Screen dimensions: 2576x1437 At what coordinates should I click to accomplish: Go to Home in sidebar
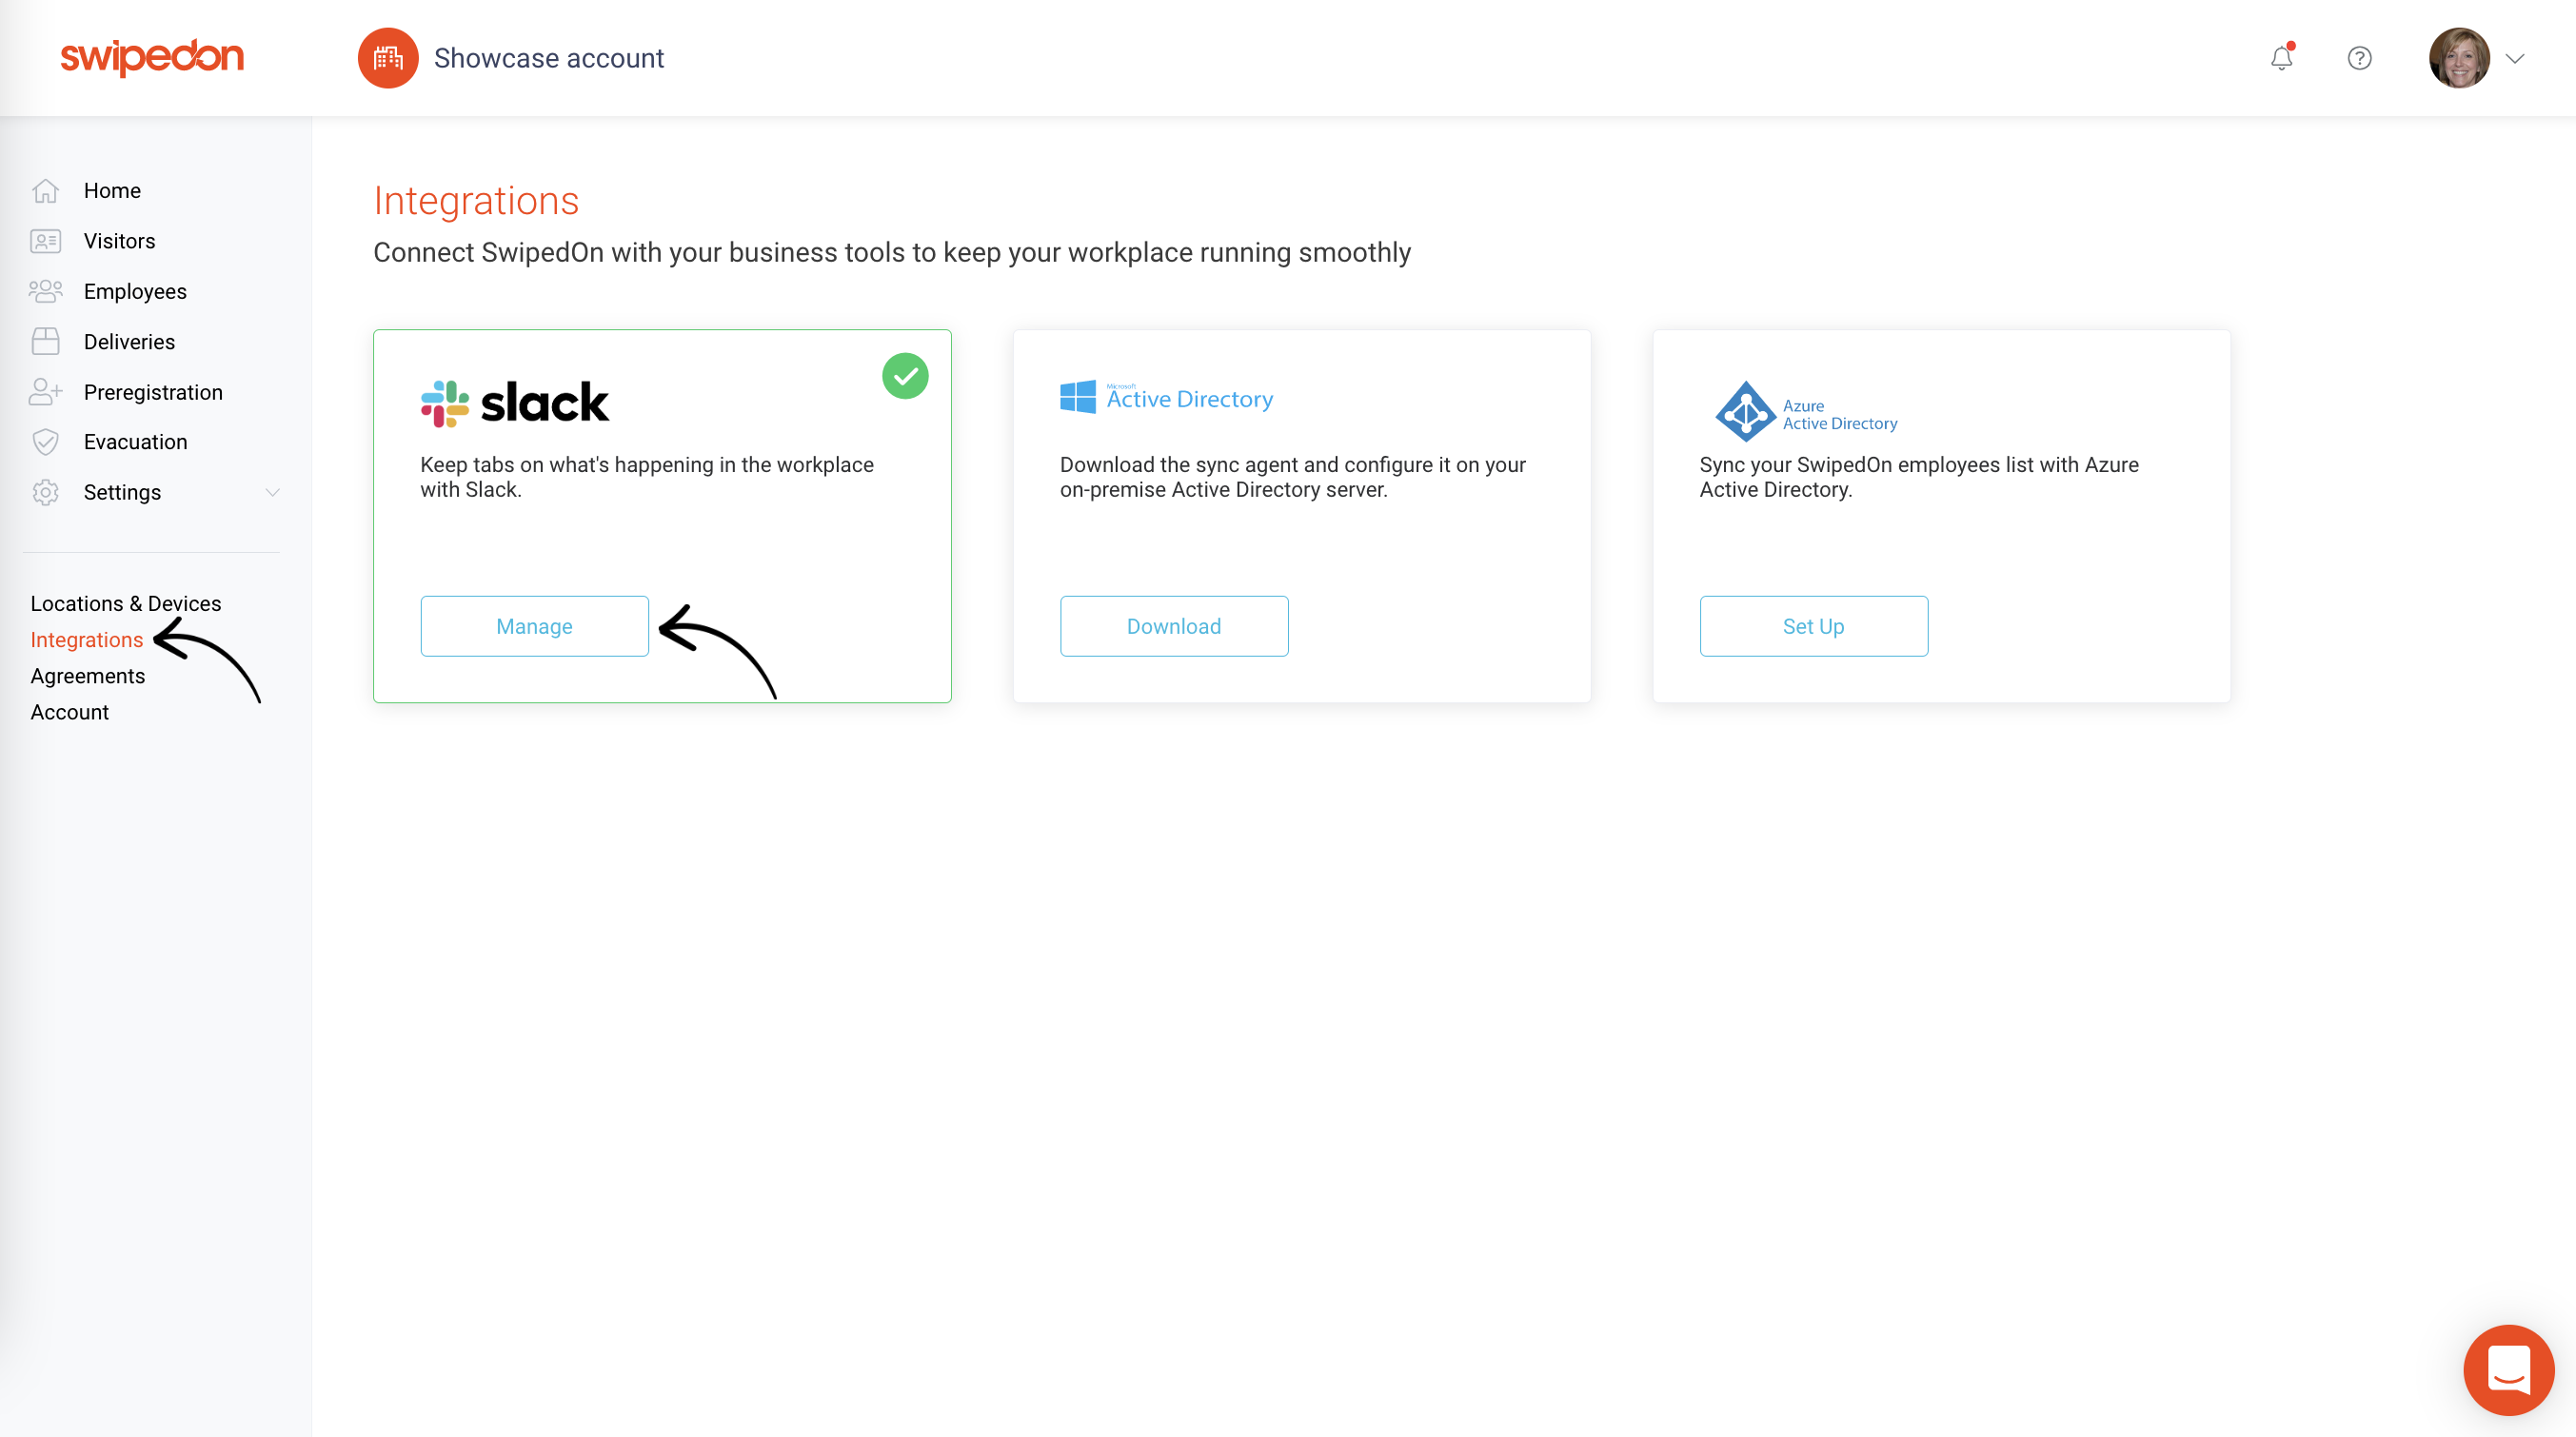[112, 190]
